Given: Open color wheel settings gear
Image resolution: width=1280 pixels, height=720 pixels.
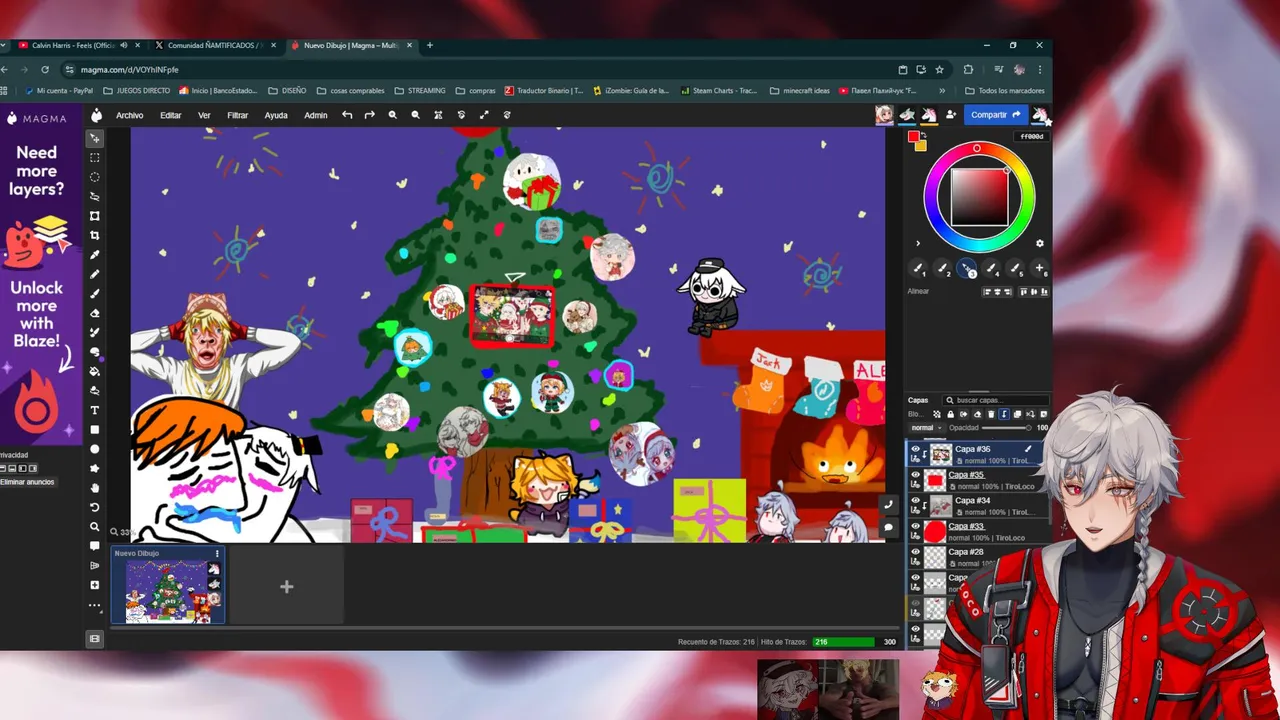Looking at the screenshot, I should (1040, 243).
